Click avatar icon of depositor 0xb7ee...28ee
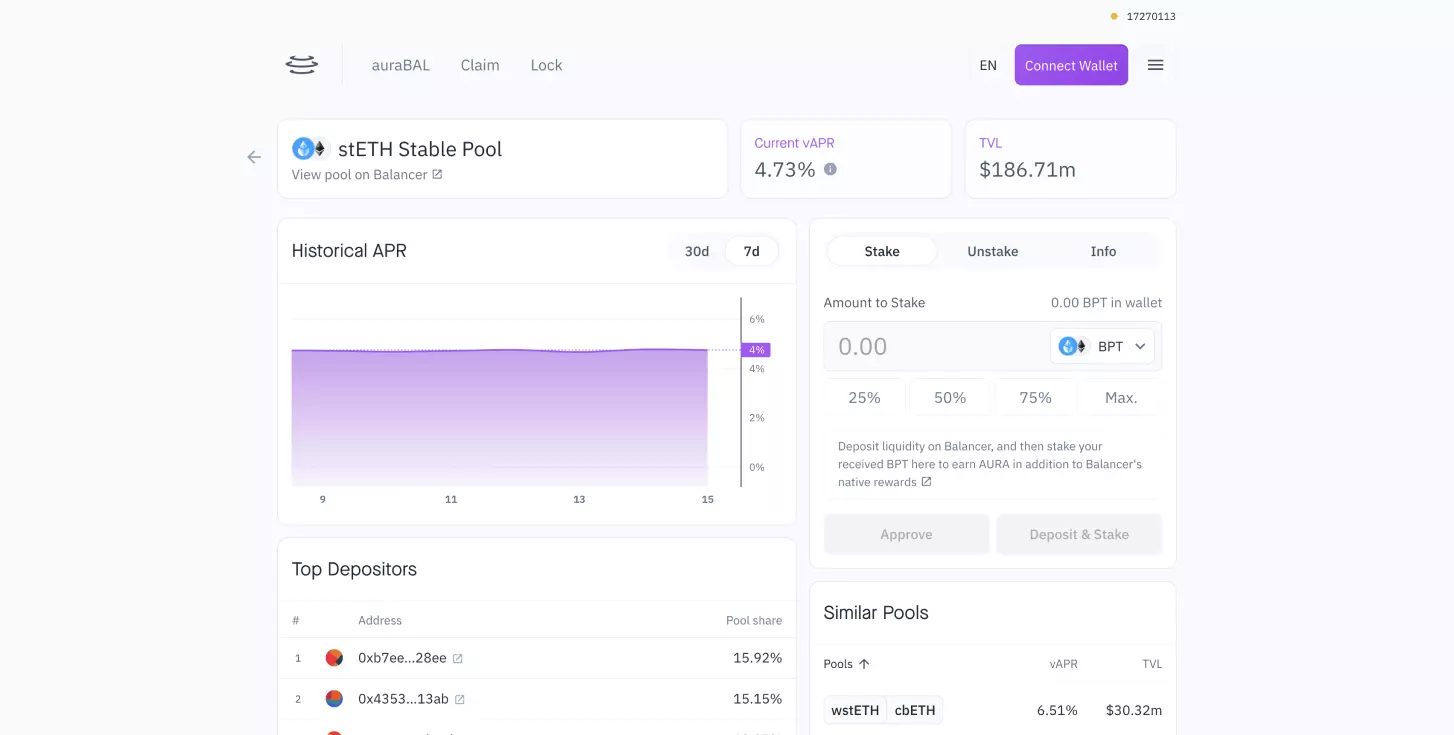Image resolution: width=1454 pixels, height=735 pixels. [334, 658]
